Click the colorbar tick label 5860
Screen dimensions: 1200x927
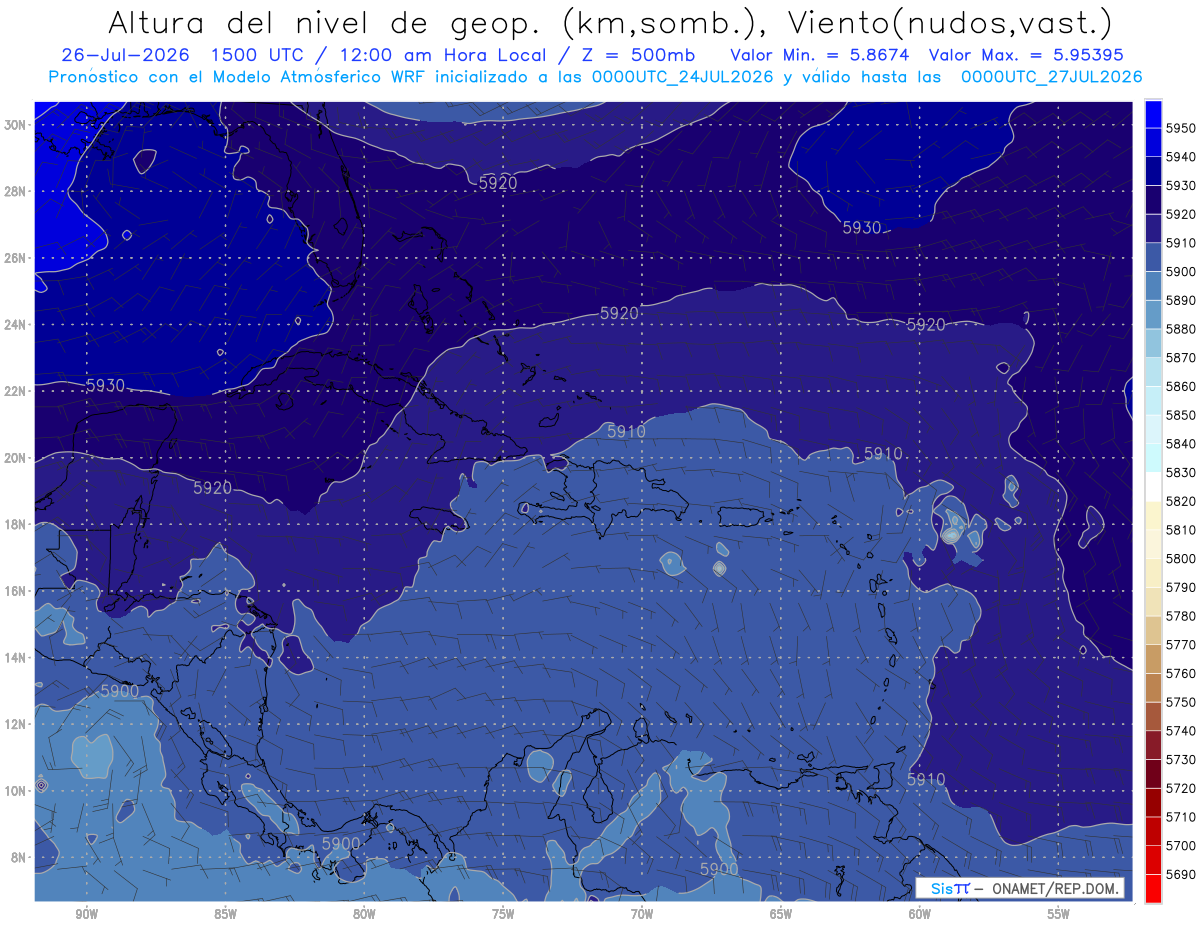tap(1180, 386)
